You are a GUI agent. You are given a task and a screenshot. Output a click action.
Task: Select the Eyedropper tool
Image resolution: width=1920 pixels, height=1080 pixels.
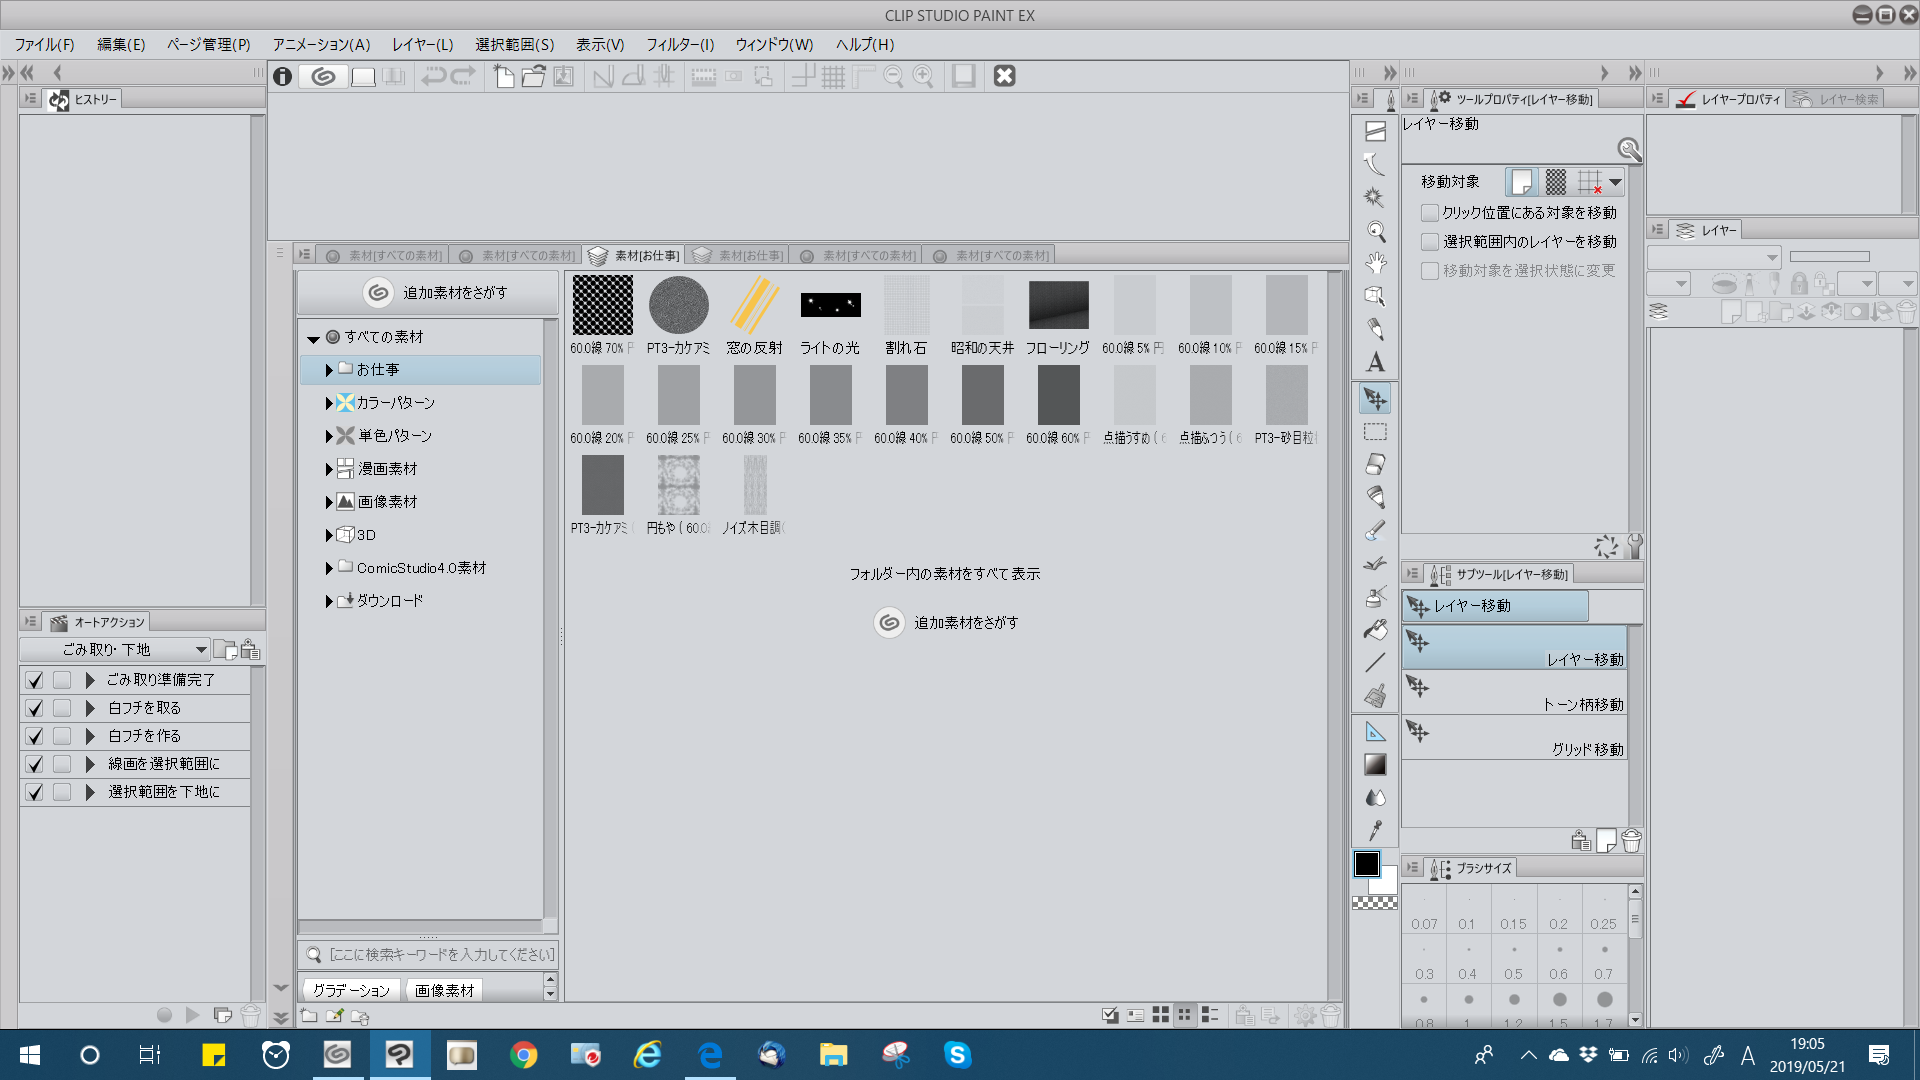click(1376, 831)
